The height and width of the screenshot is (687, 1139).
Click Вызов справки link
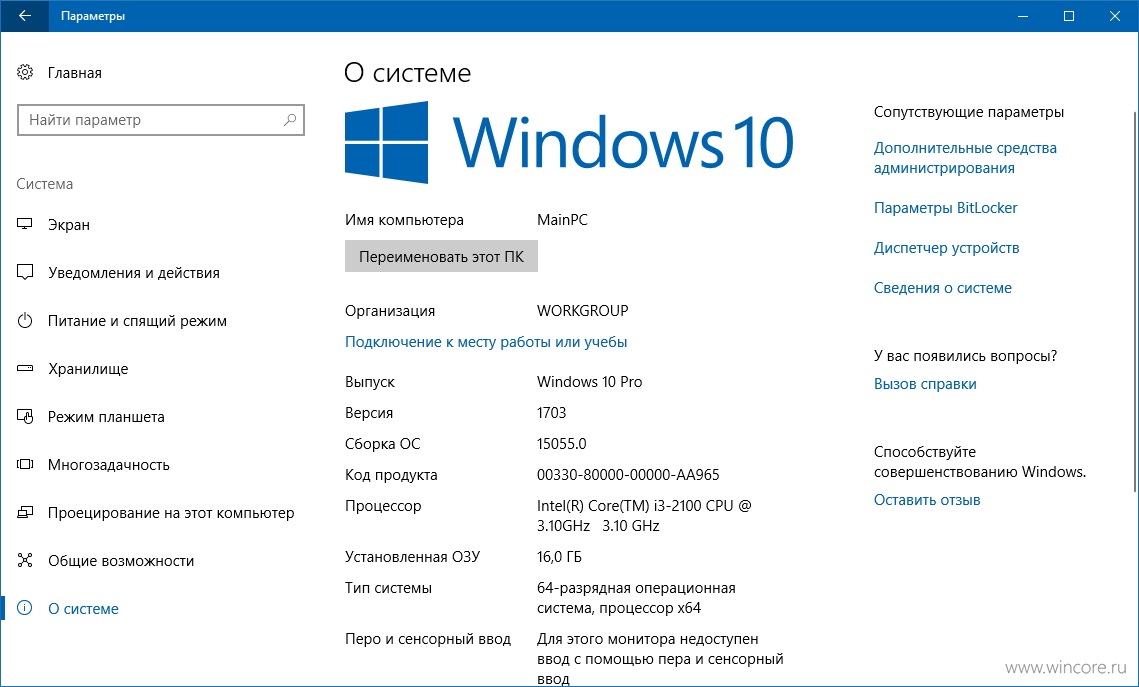pos(925,383)
